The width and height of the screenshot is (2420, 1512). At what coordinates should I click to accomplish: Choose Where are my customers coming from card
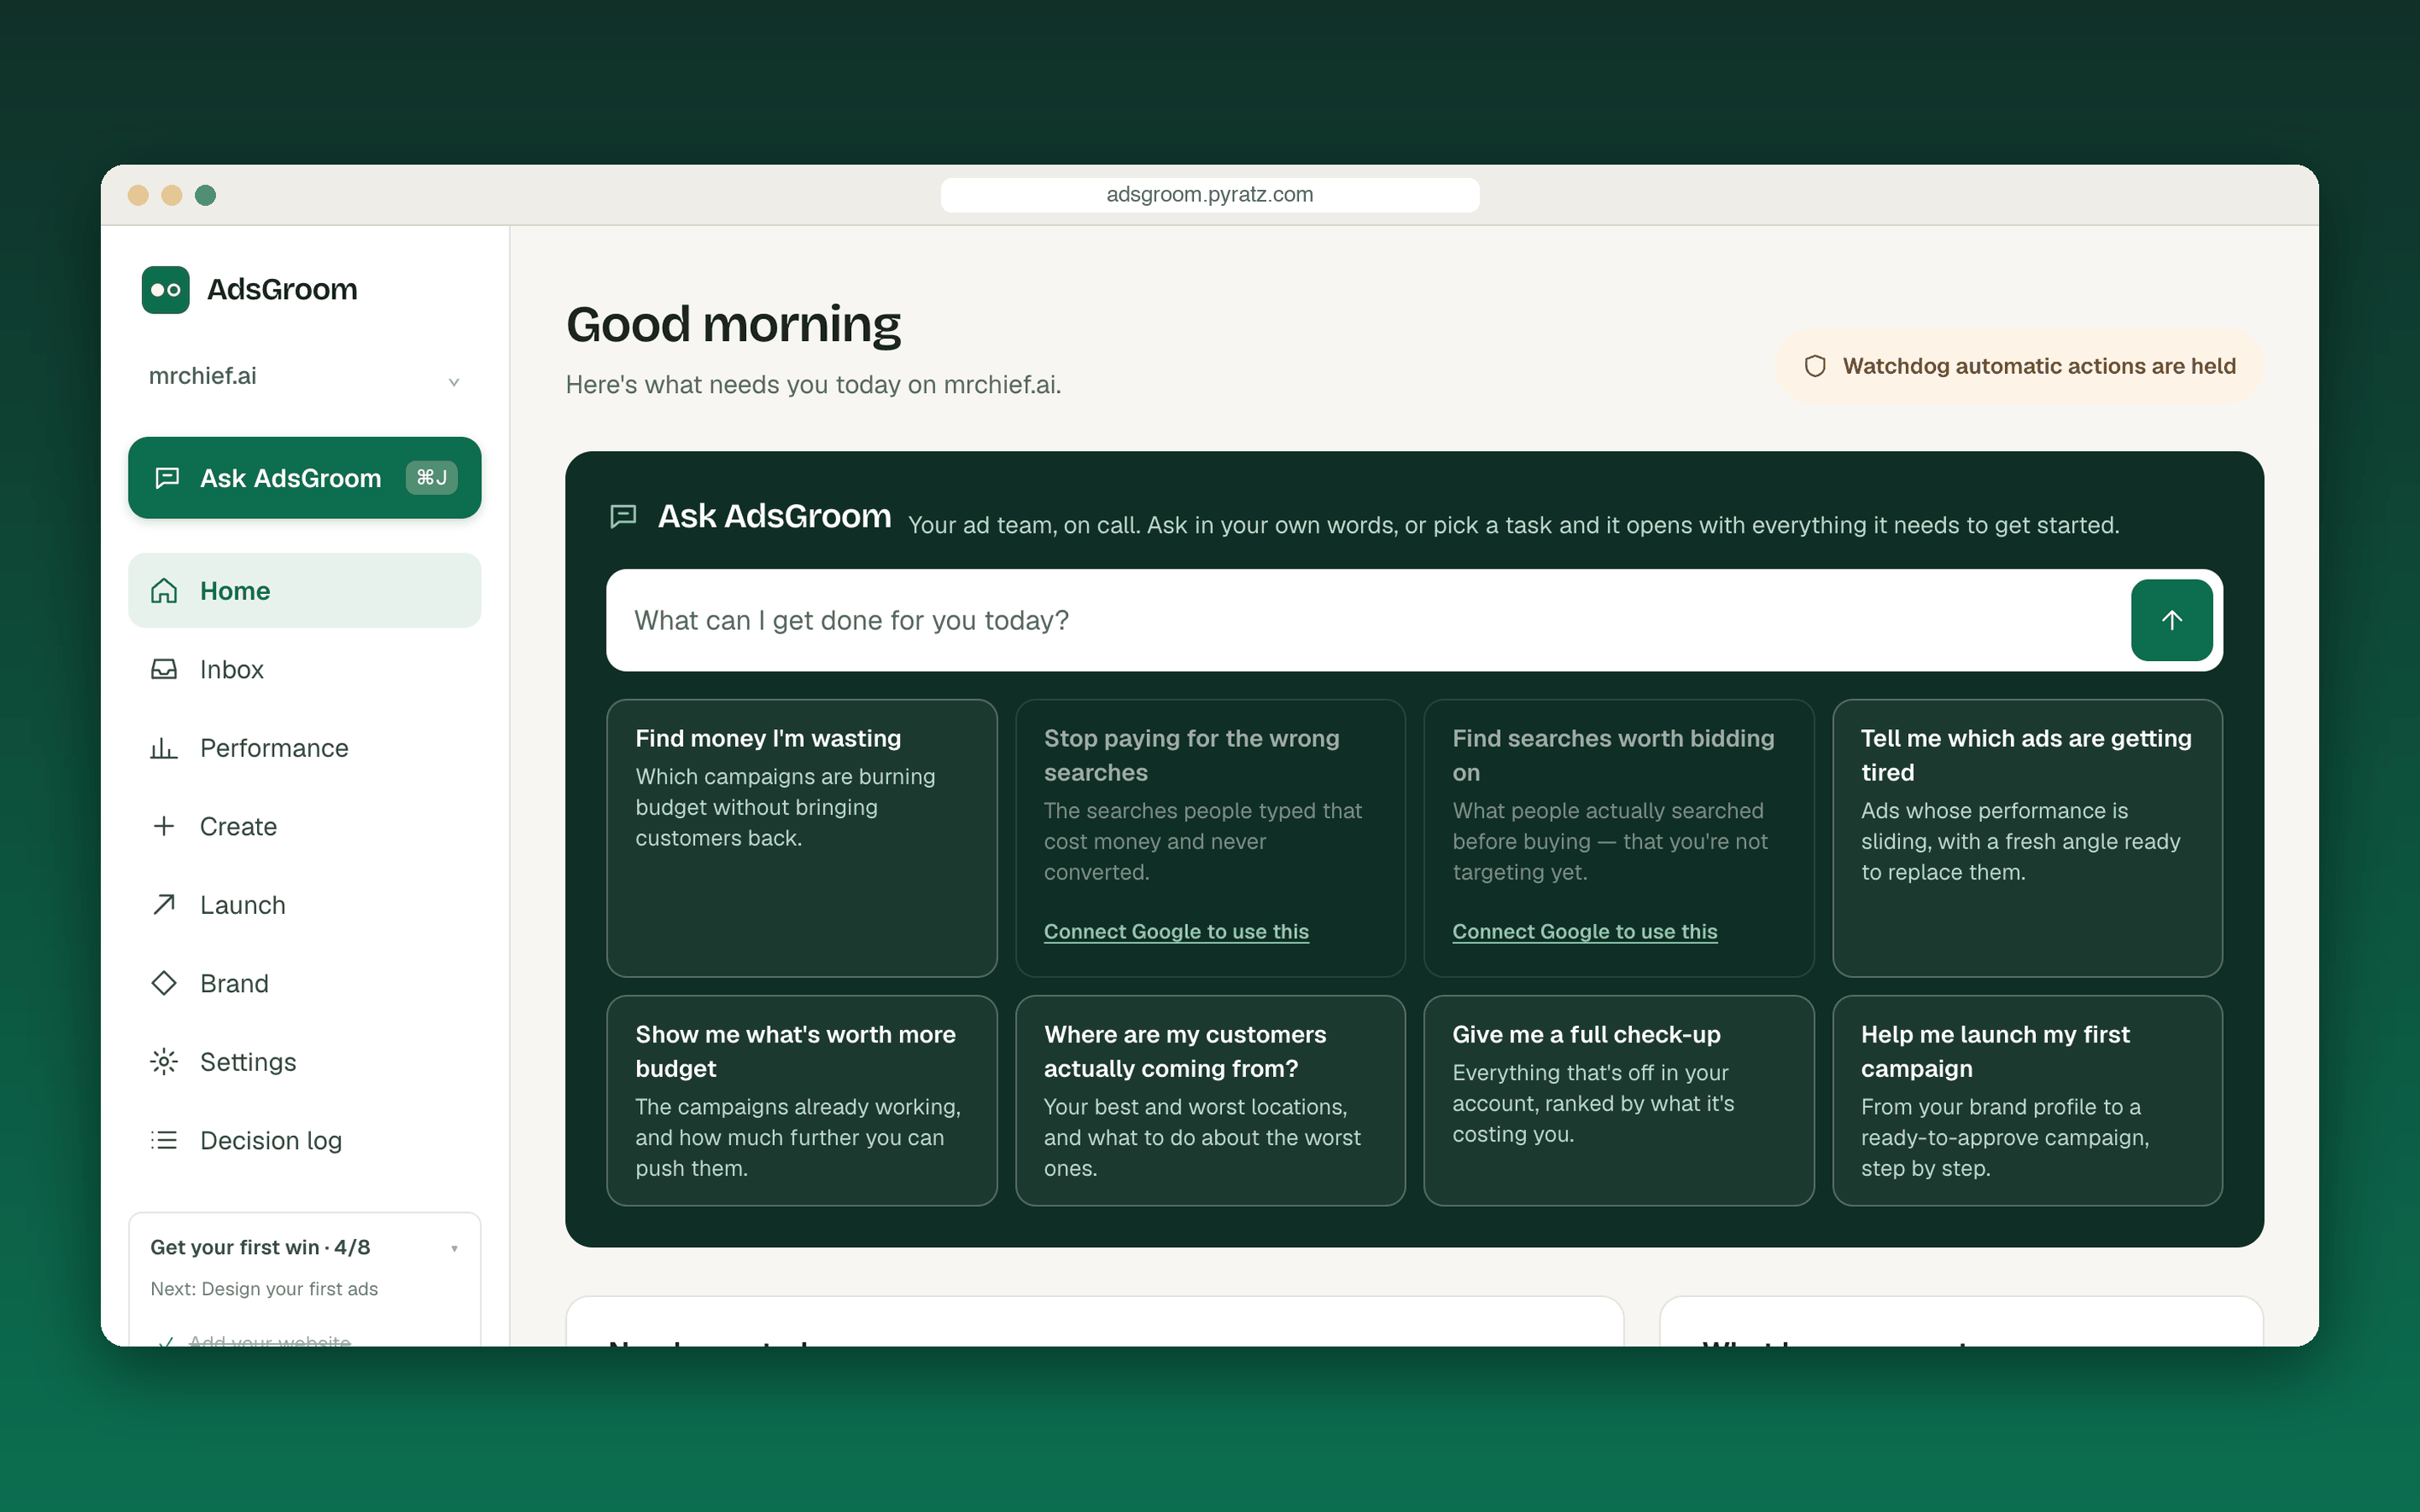pyautogui.click(x=1210, y=1100)
